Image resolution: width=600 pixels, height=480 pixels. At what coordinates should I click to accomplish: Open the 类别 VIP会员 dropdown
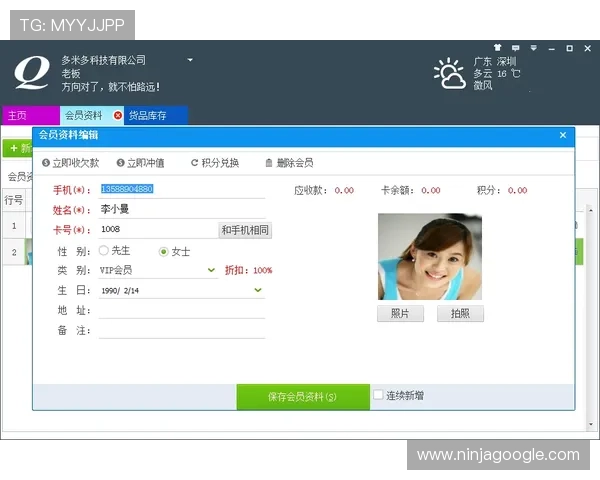211,270
